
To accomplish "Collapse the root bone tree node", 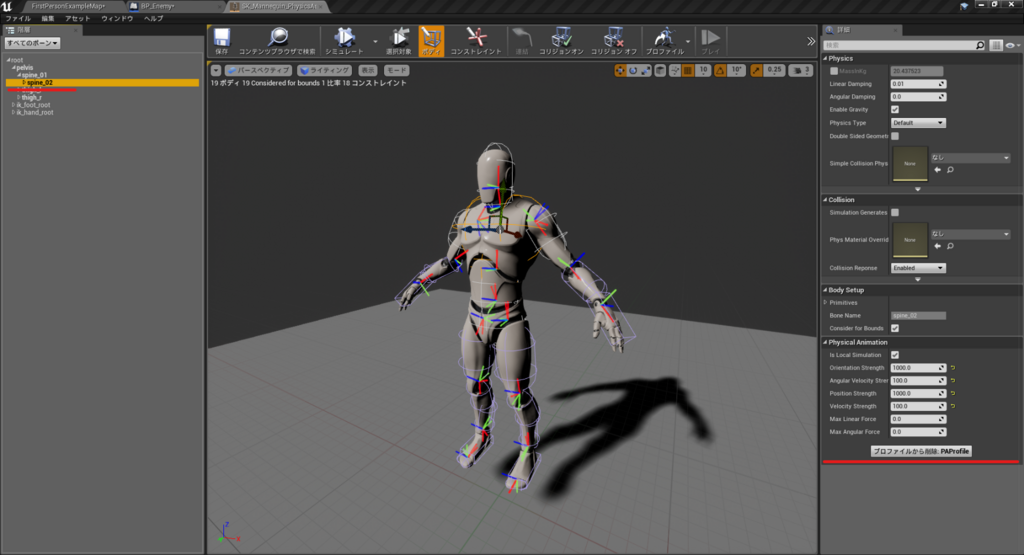I will pos(8,60).
